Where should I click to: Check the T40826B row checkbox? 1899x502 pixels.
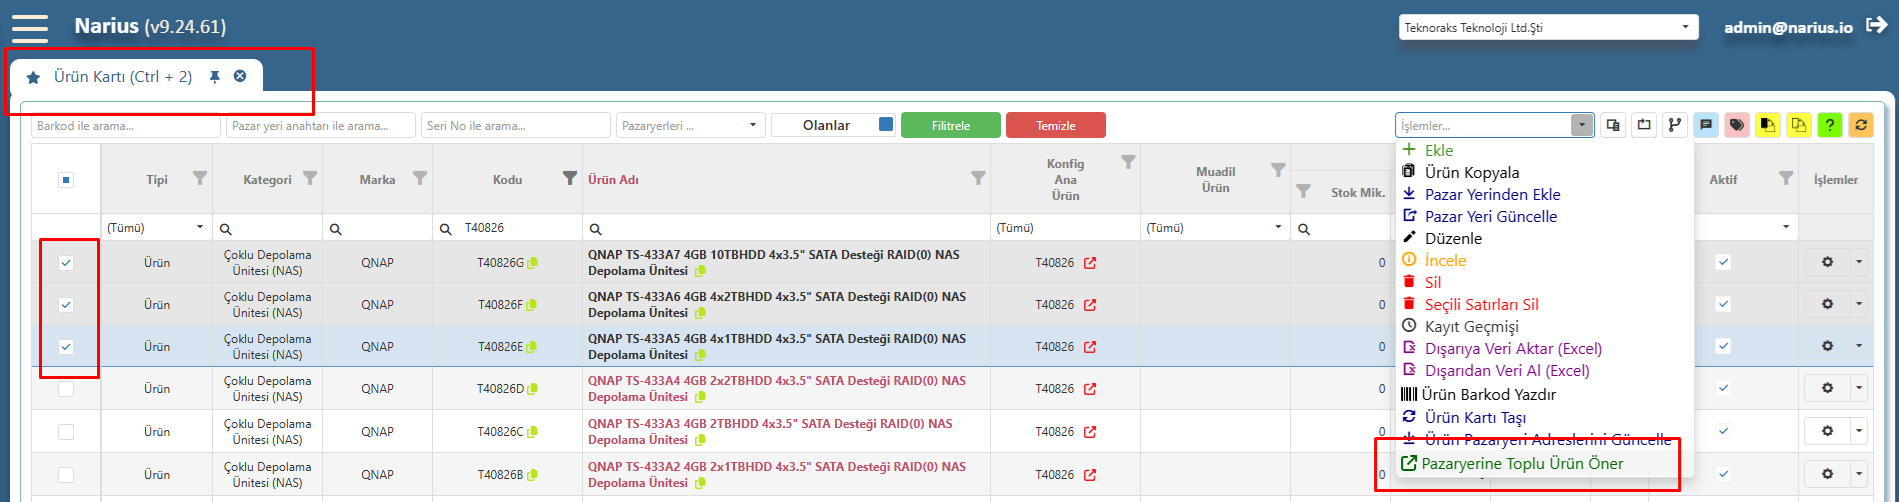coord(66,475)
